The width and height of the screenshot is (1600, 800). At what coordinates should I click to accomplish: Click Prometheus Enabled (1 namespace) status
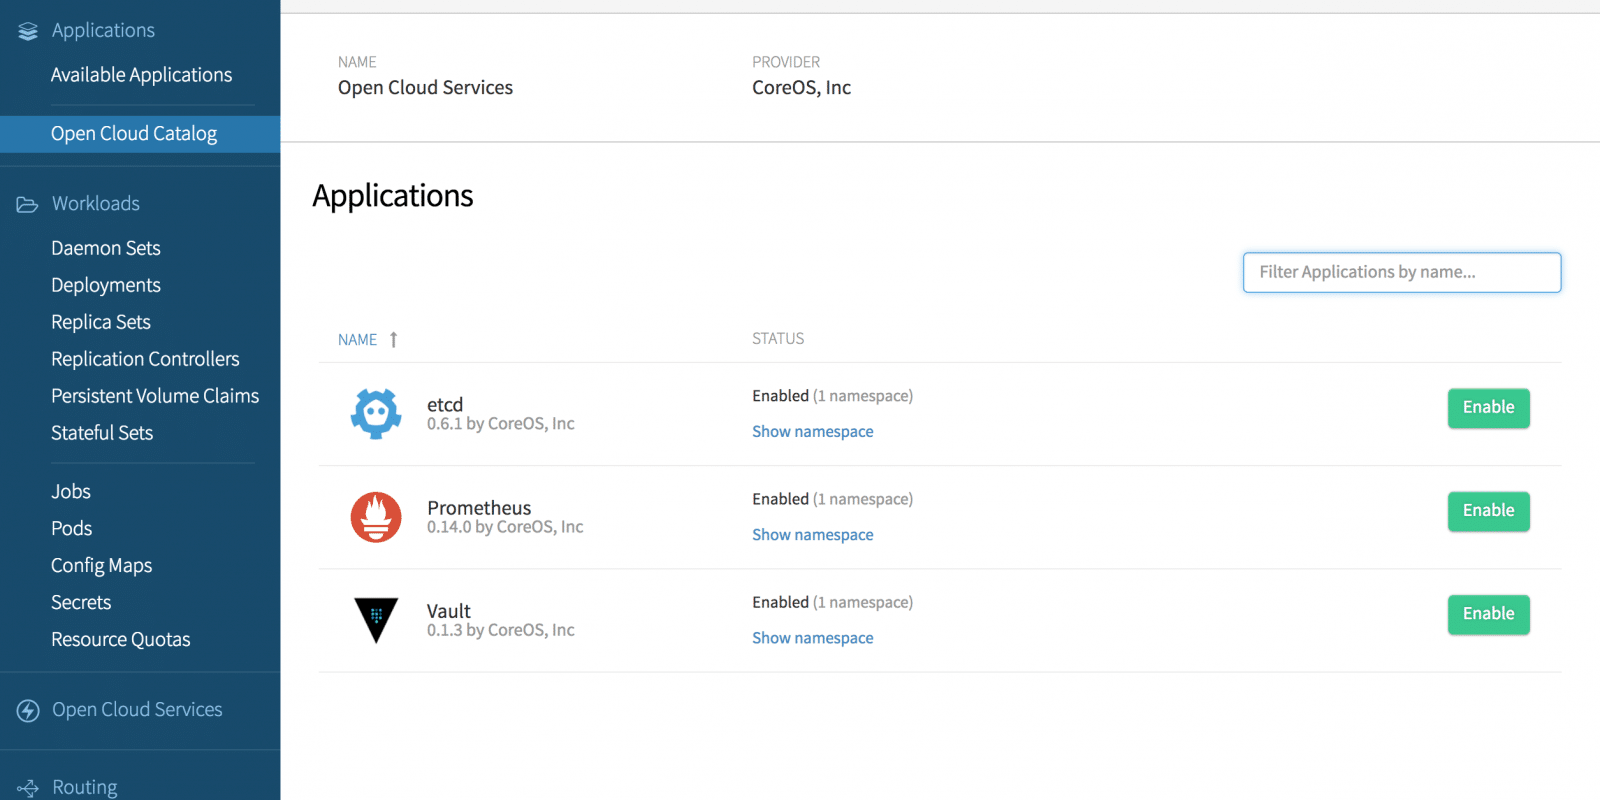832,499
